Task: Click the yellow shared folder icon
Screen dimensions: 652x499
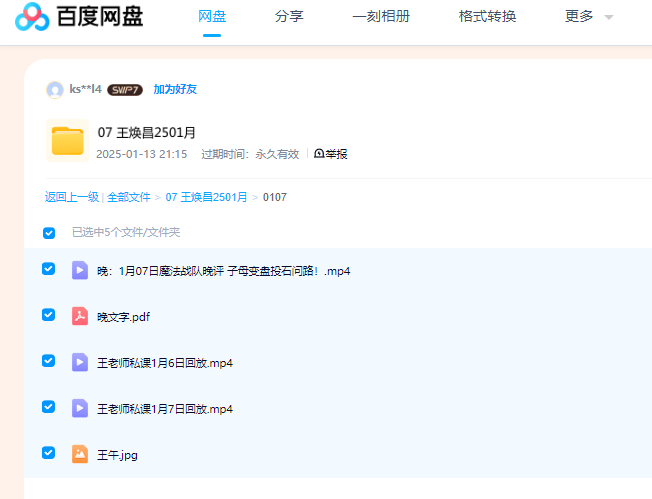Action: pos(67,141)
